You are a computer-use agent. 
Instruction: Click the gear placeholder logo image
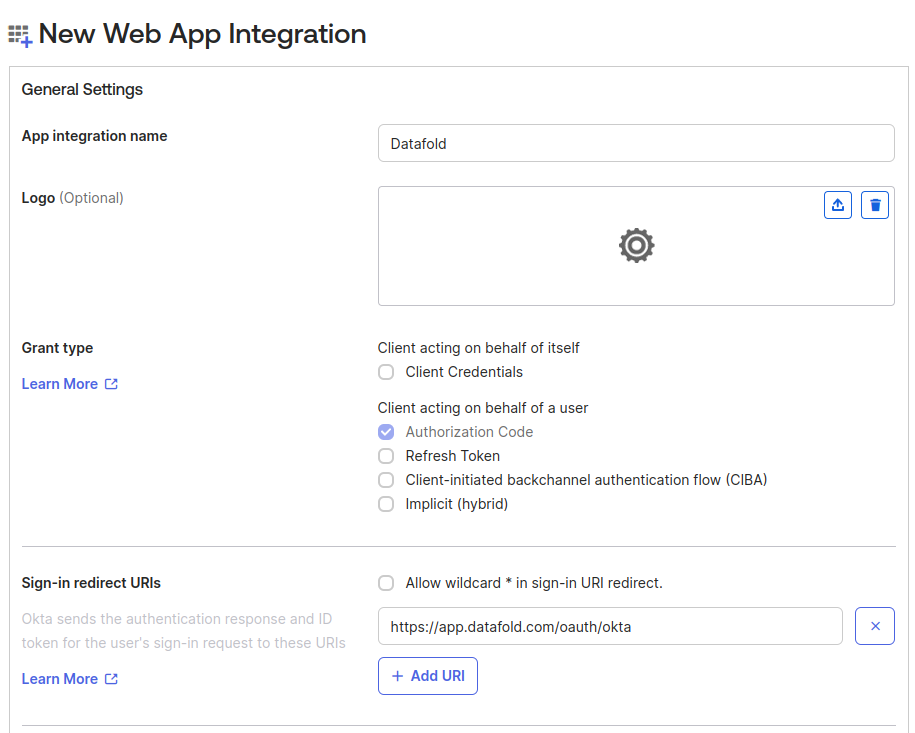click(636, 245)
